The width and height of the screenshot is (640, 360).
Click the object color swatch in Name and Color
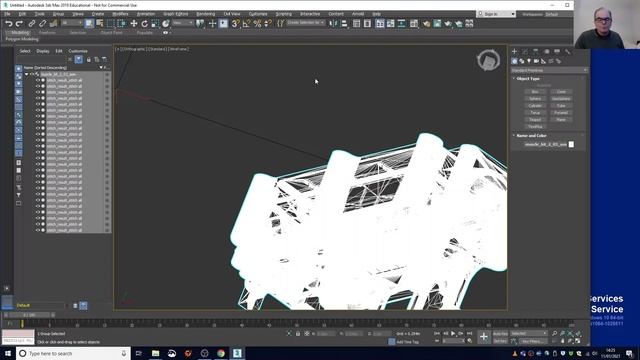tap(571, 144)
